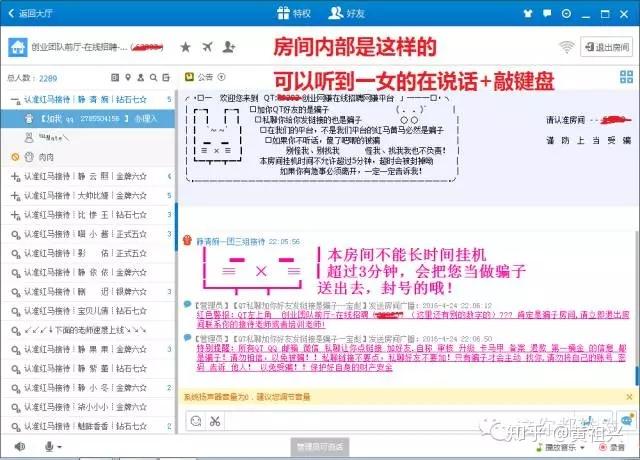Open the red 红色警报 broadcast link
The image size is (640, 460).
413,320
